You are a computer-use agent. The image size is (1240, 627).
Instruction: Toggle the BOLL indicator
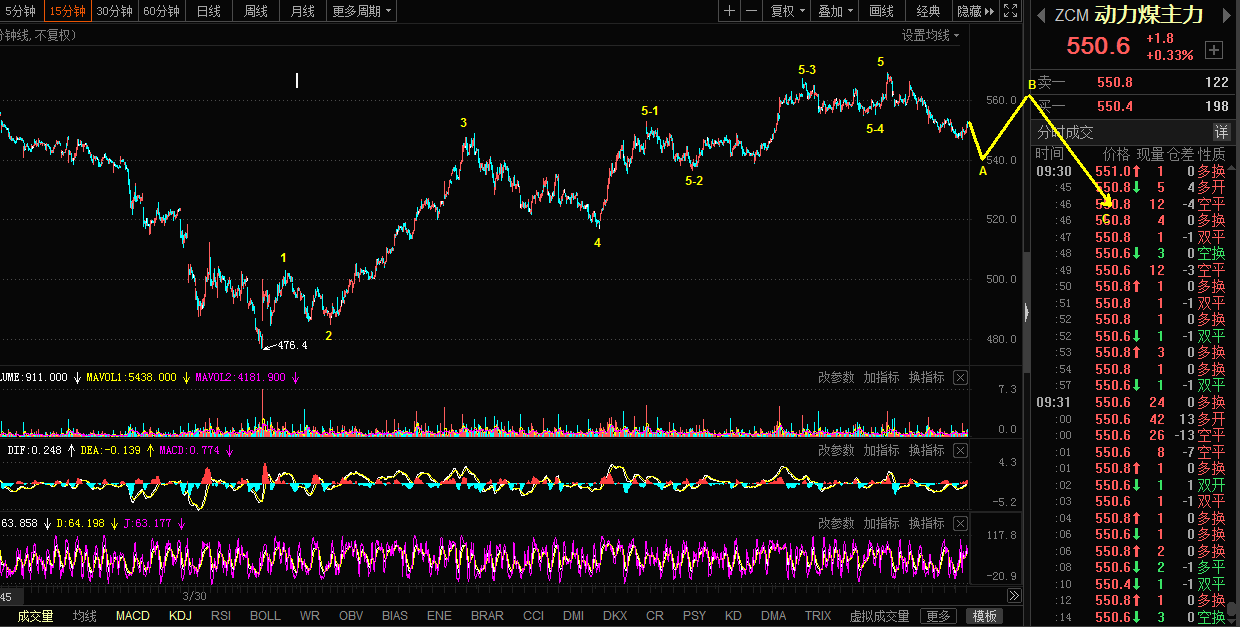click(x=265, y=616)
